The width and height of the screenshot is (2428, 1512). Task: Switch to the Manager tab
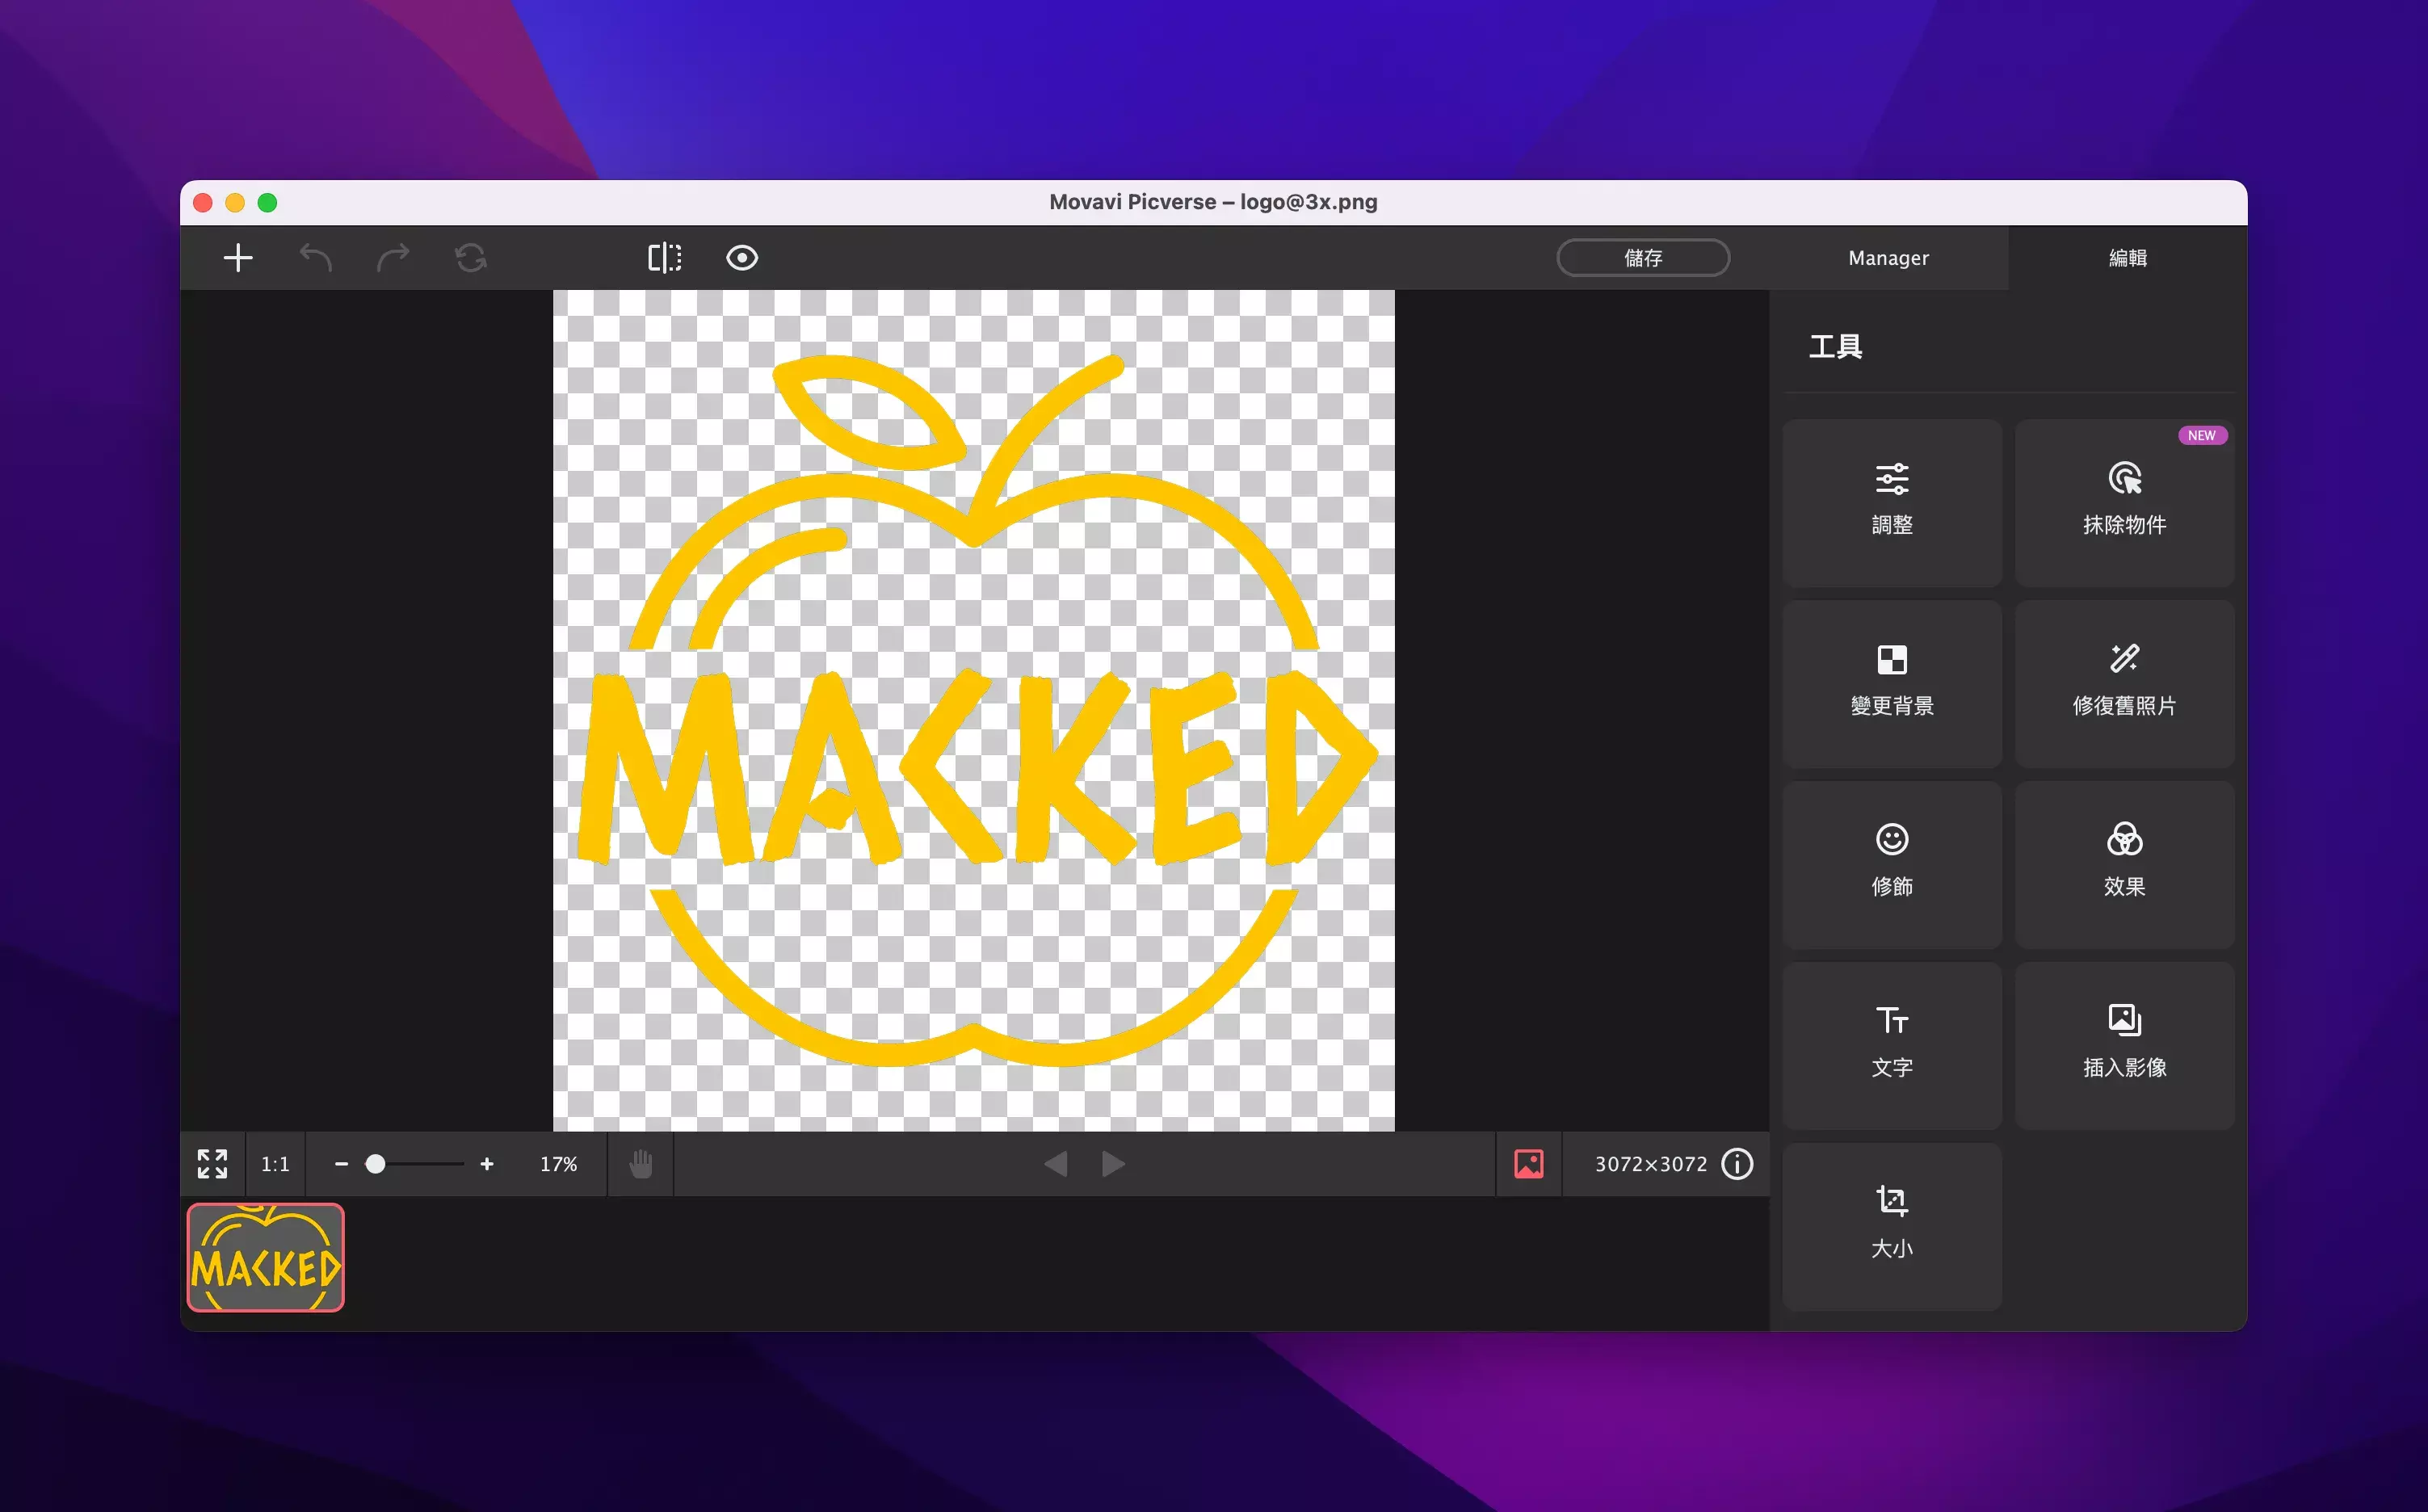[1888, 258]
